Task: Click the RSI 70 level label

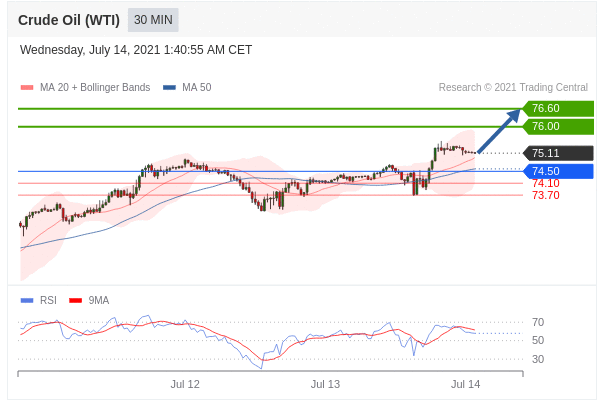Action: point(538,323)
